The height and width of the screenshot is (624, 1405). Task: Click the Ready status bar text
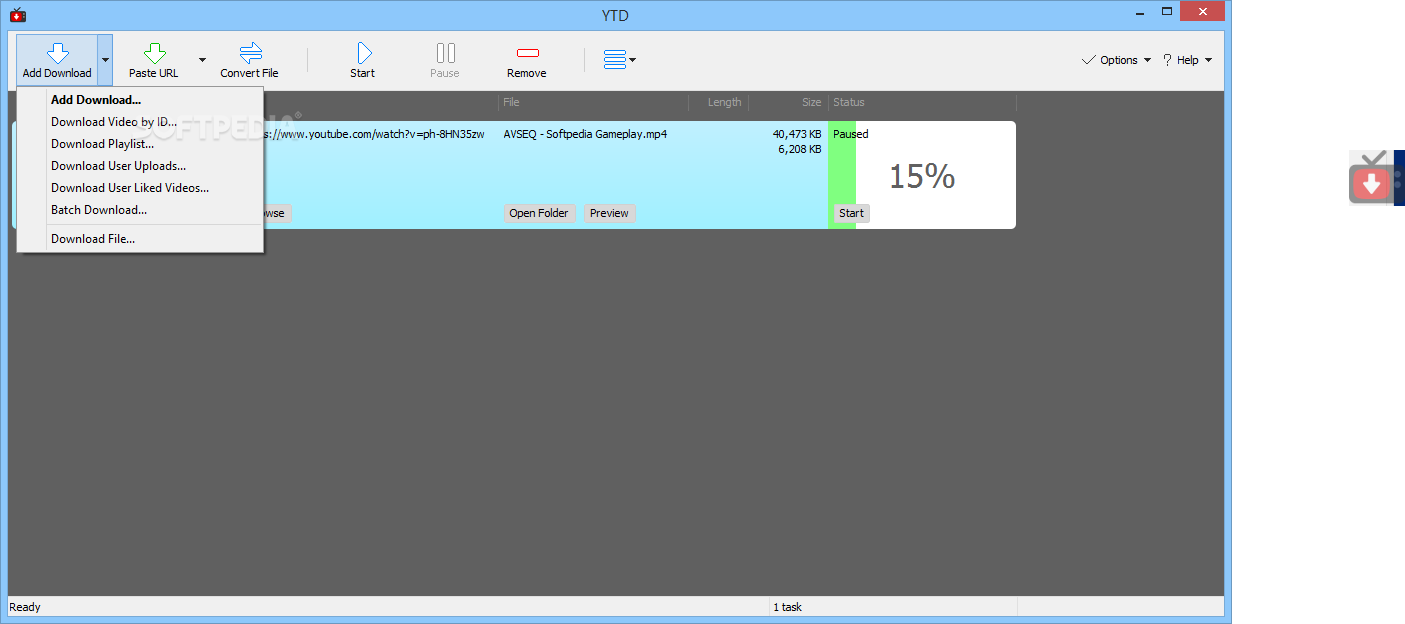point(25,607)
